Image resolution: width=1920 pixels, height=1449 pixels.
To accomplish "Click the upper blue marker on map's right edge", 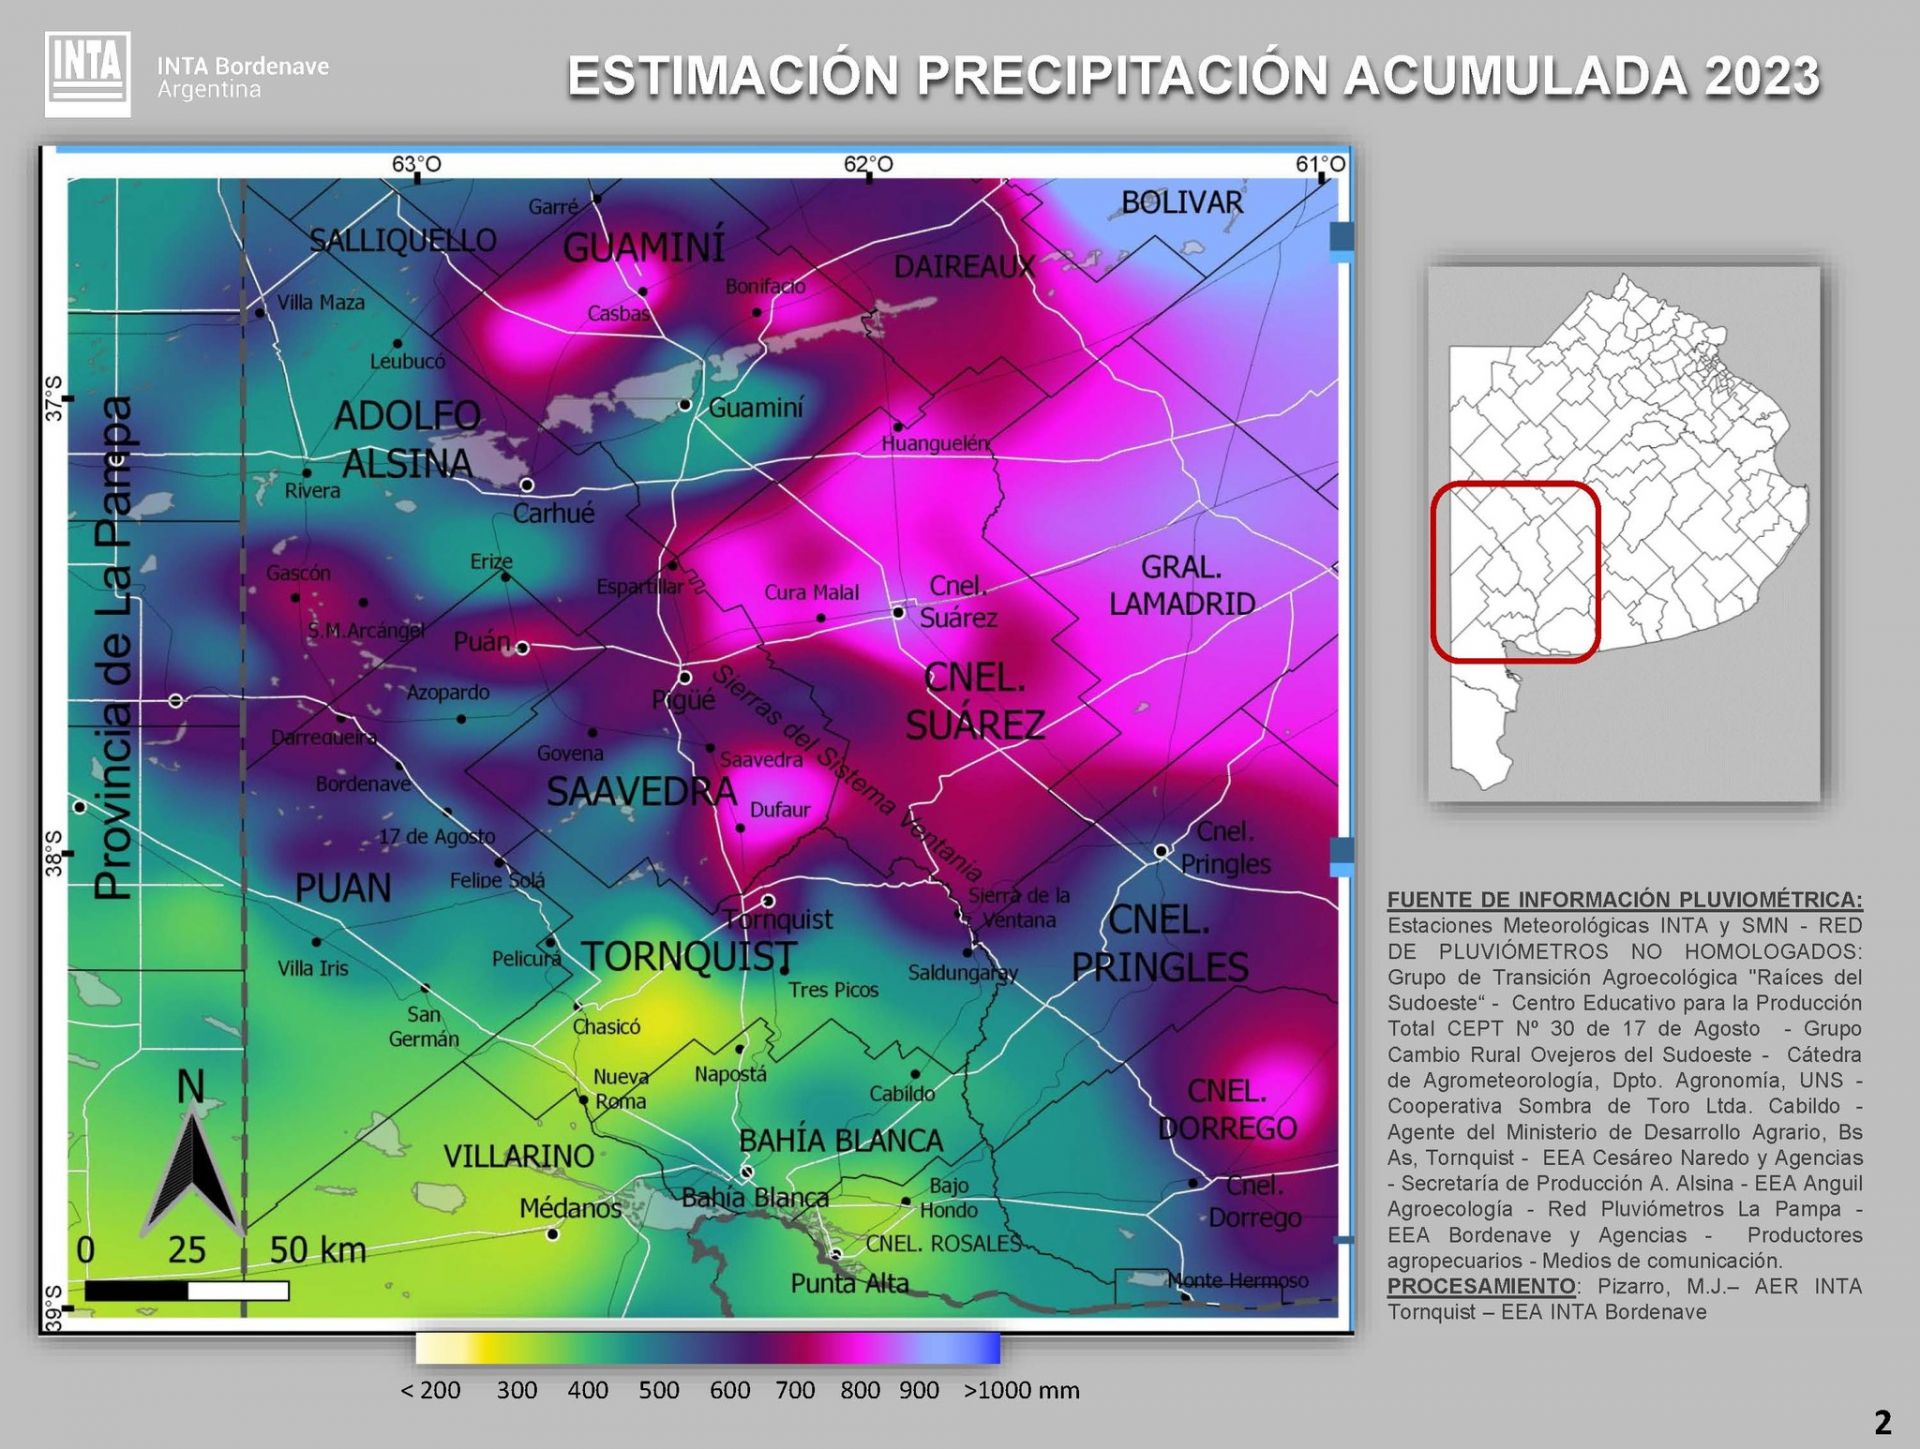I will tap(1341, 238).
